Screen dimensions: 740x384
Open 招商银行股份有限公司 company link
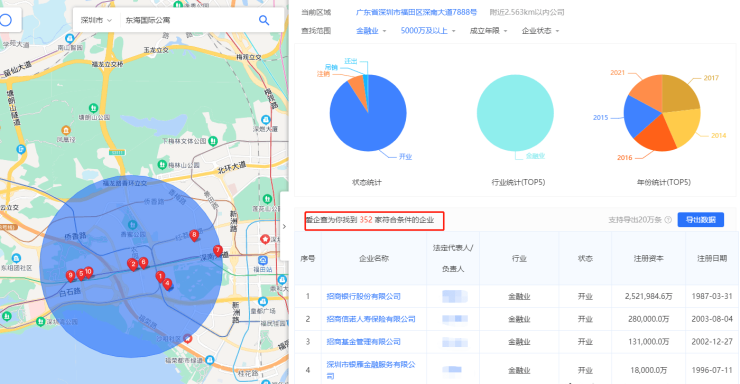364,296
